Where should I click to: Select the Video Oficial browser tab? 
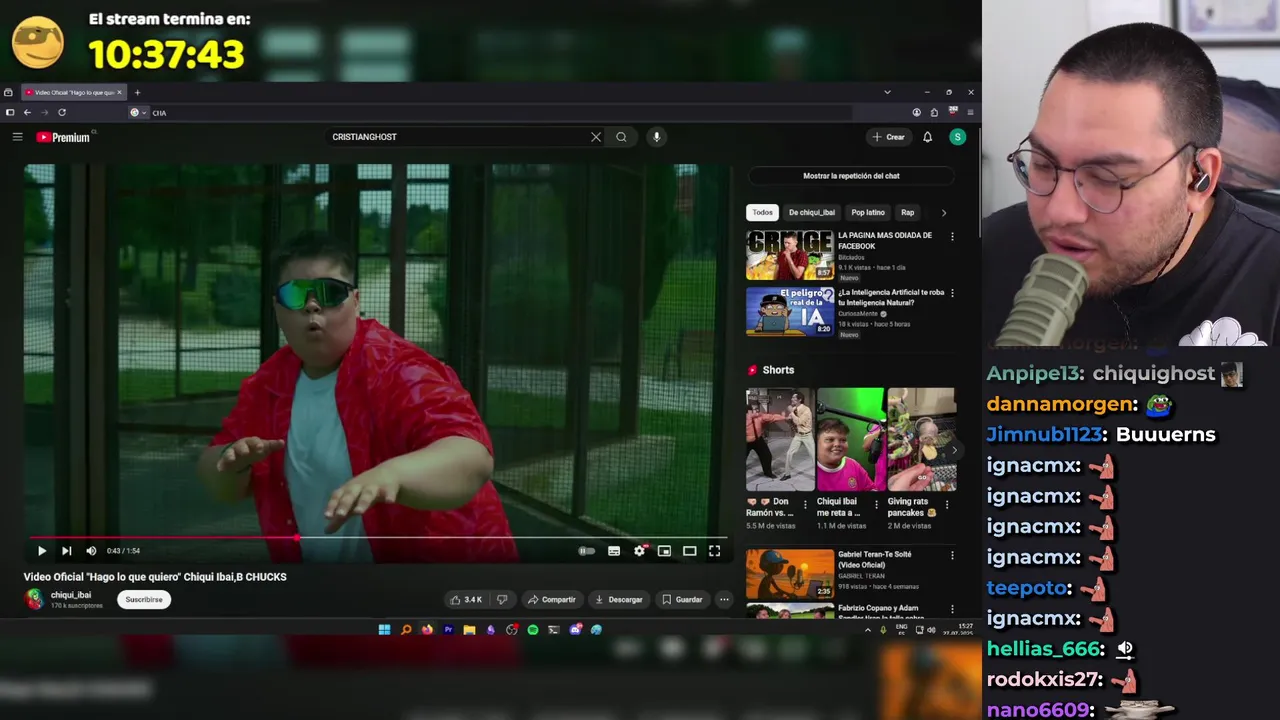tap(72, 93)
